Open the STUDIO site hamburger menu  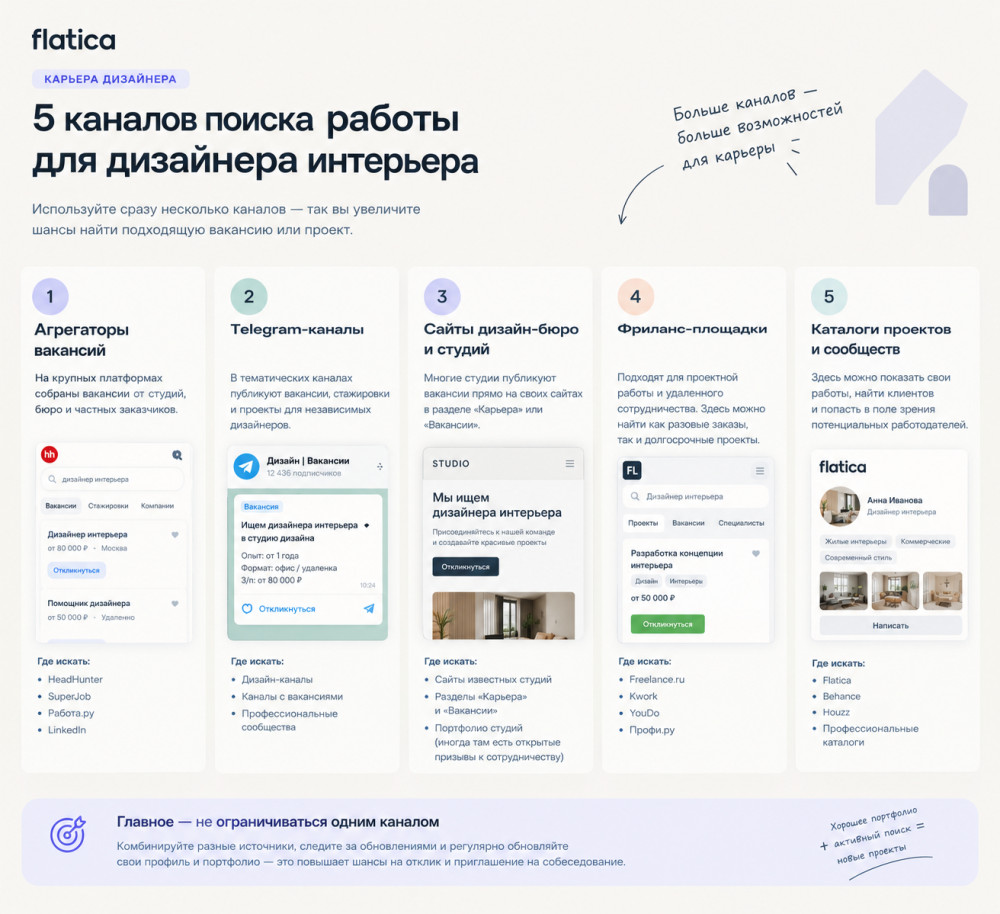570,464
